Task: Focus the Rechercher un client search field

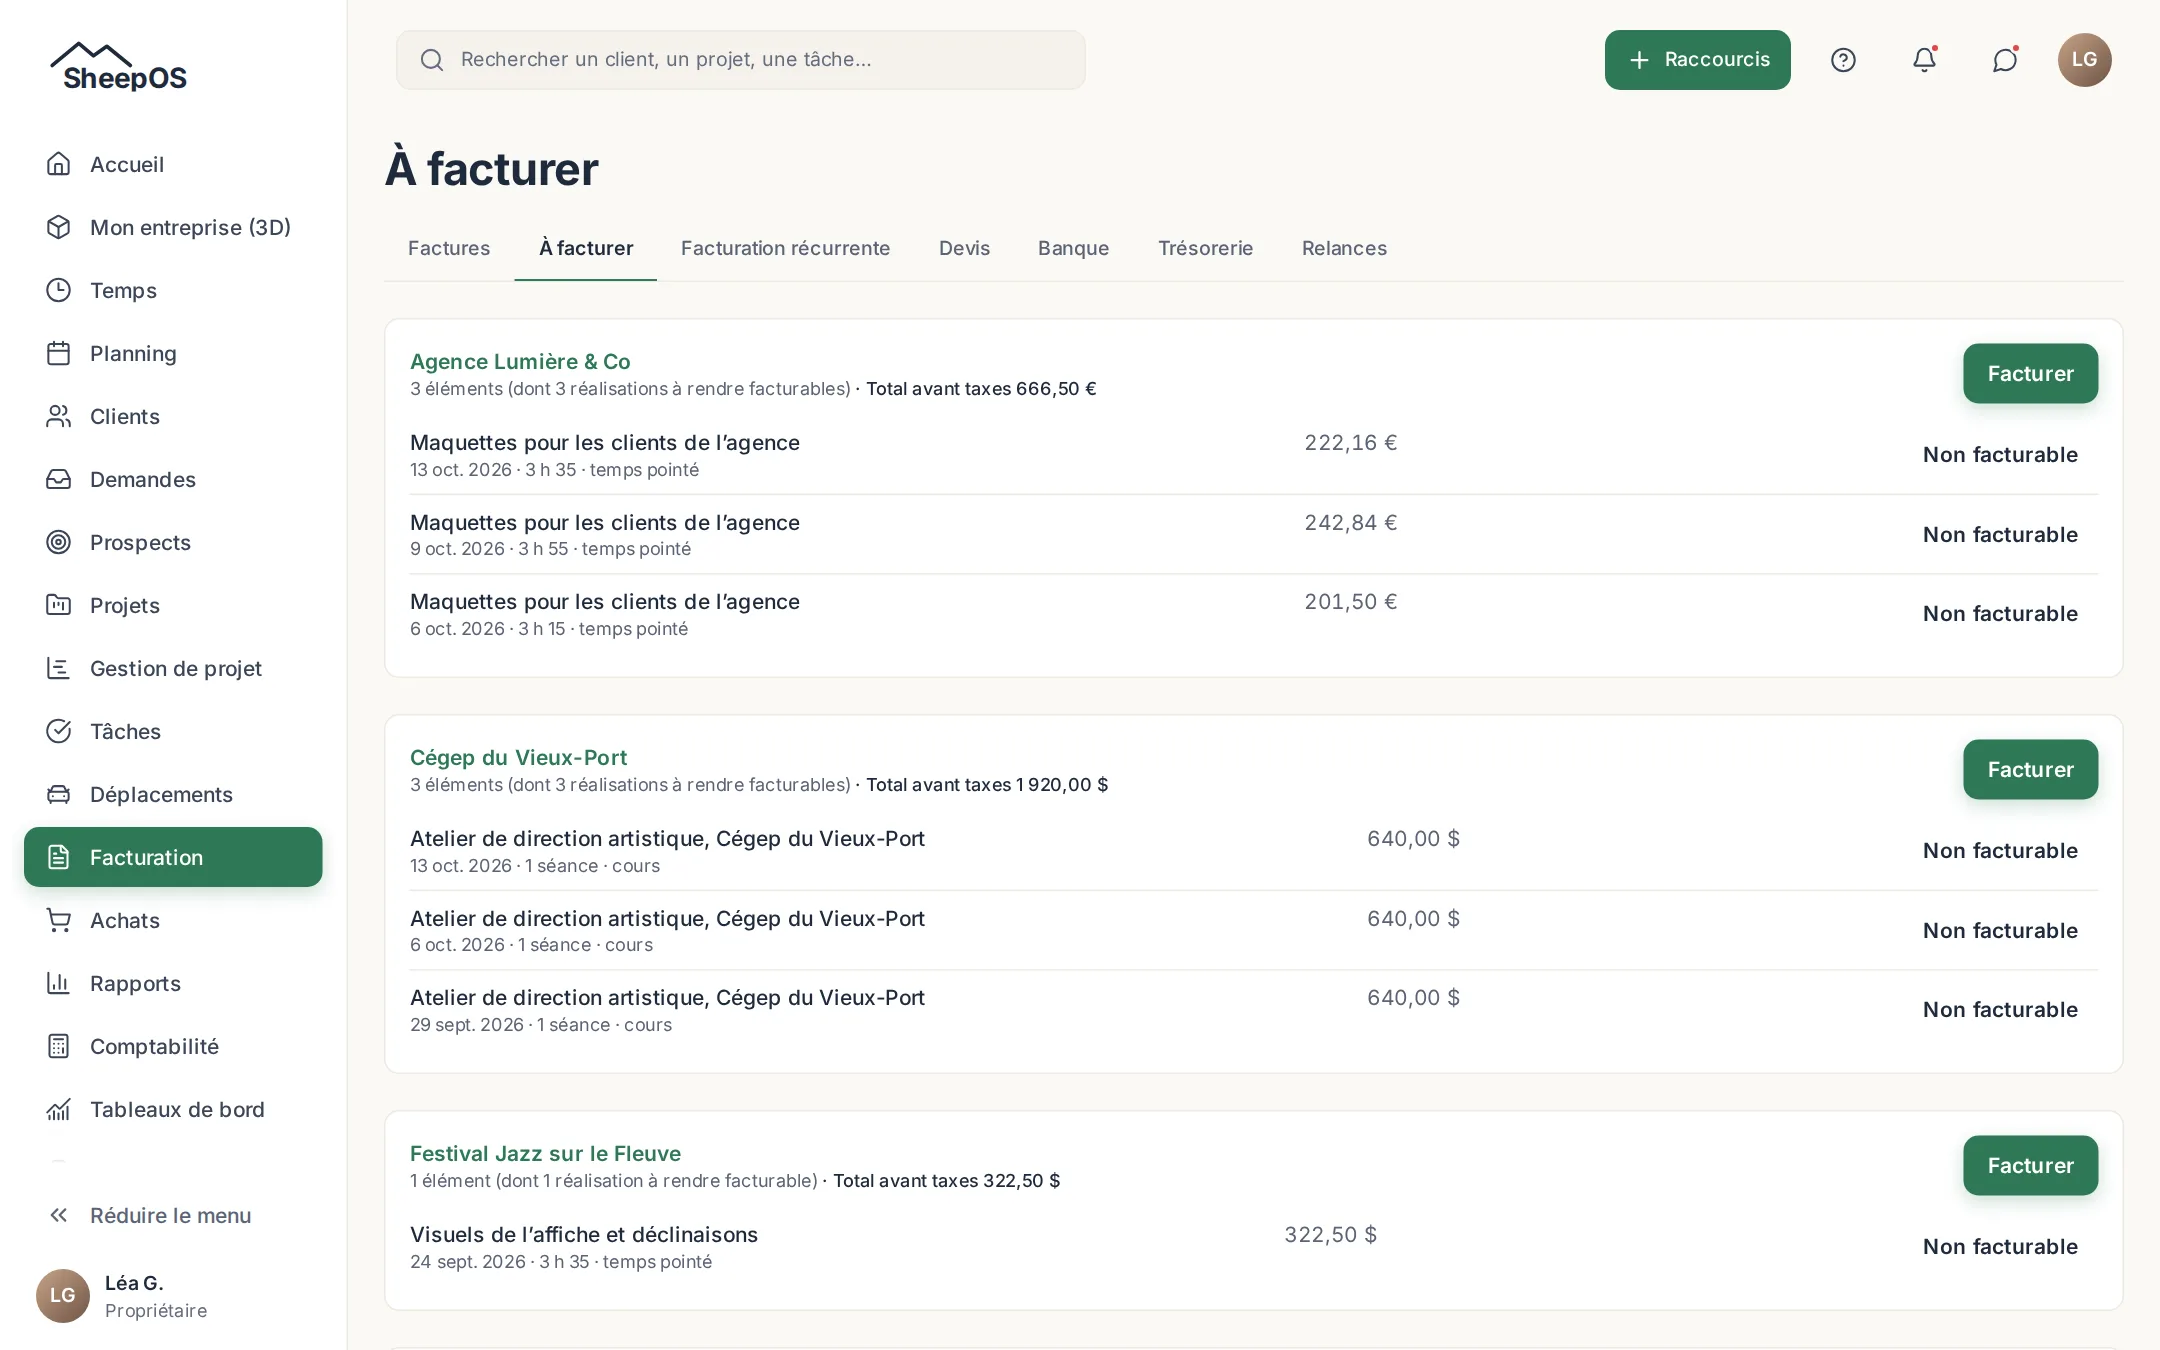Action: click(x=740, y=60)
